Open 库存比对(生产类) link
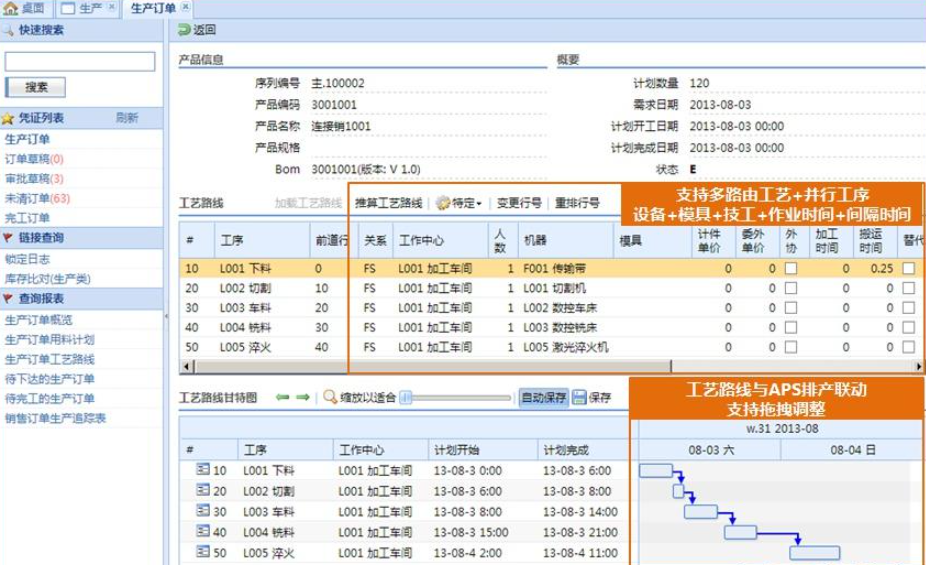 [48, 279]
